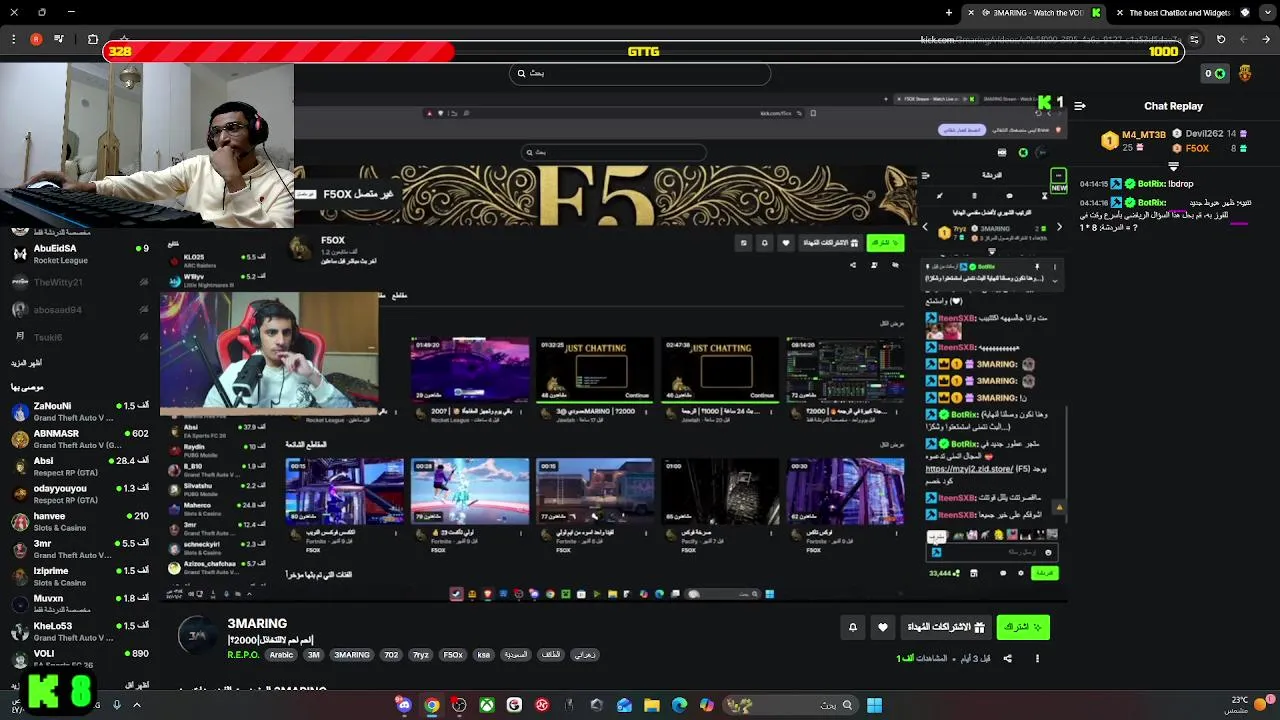
Task: Open Tsuki6 channel in sidebar
Action: (80, 337)
